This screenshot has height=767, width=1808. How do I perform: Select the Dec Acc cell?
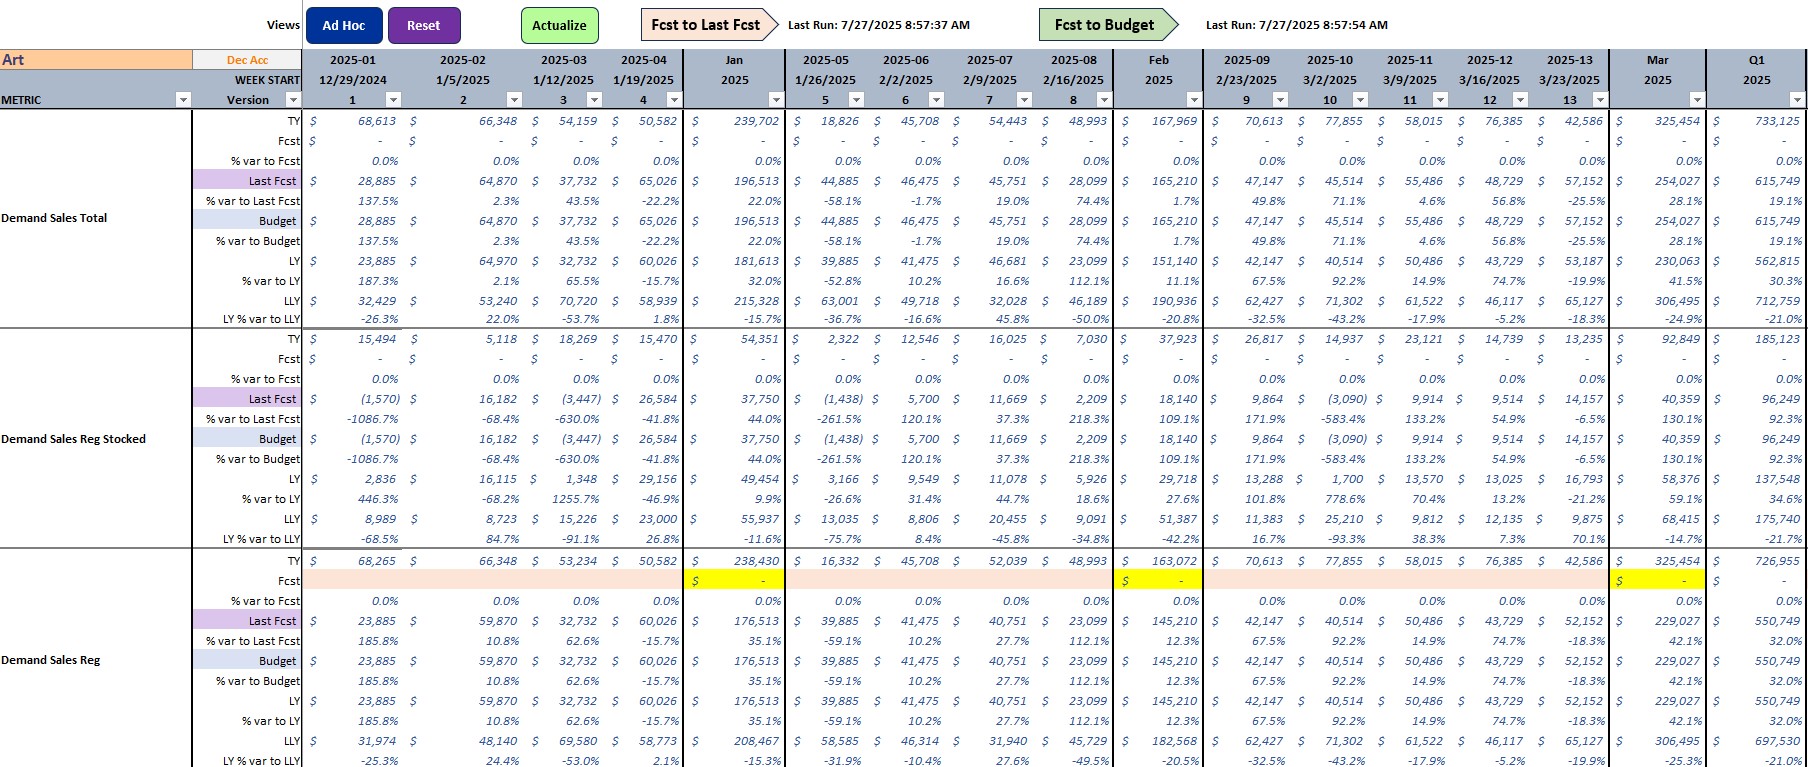247,60
